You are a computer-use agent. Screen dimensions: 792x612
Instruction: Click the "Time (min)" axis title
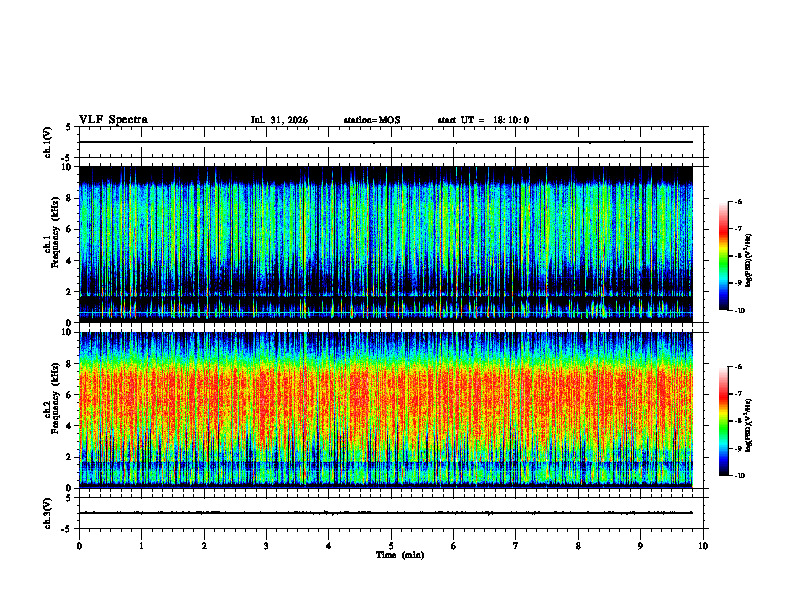coord(400,555)
